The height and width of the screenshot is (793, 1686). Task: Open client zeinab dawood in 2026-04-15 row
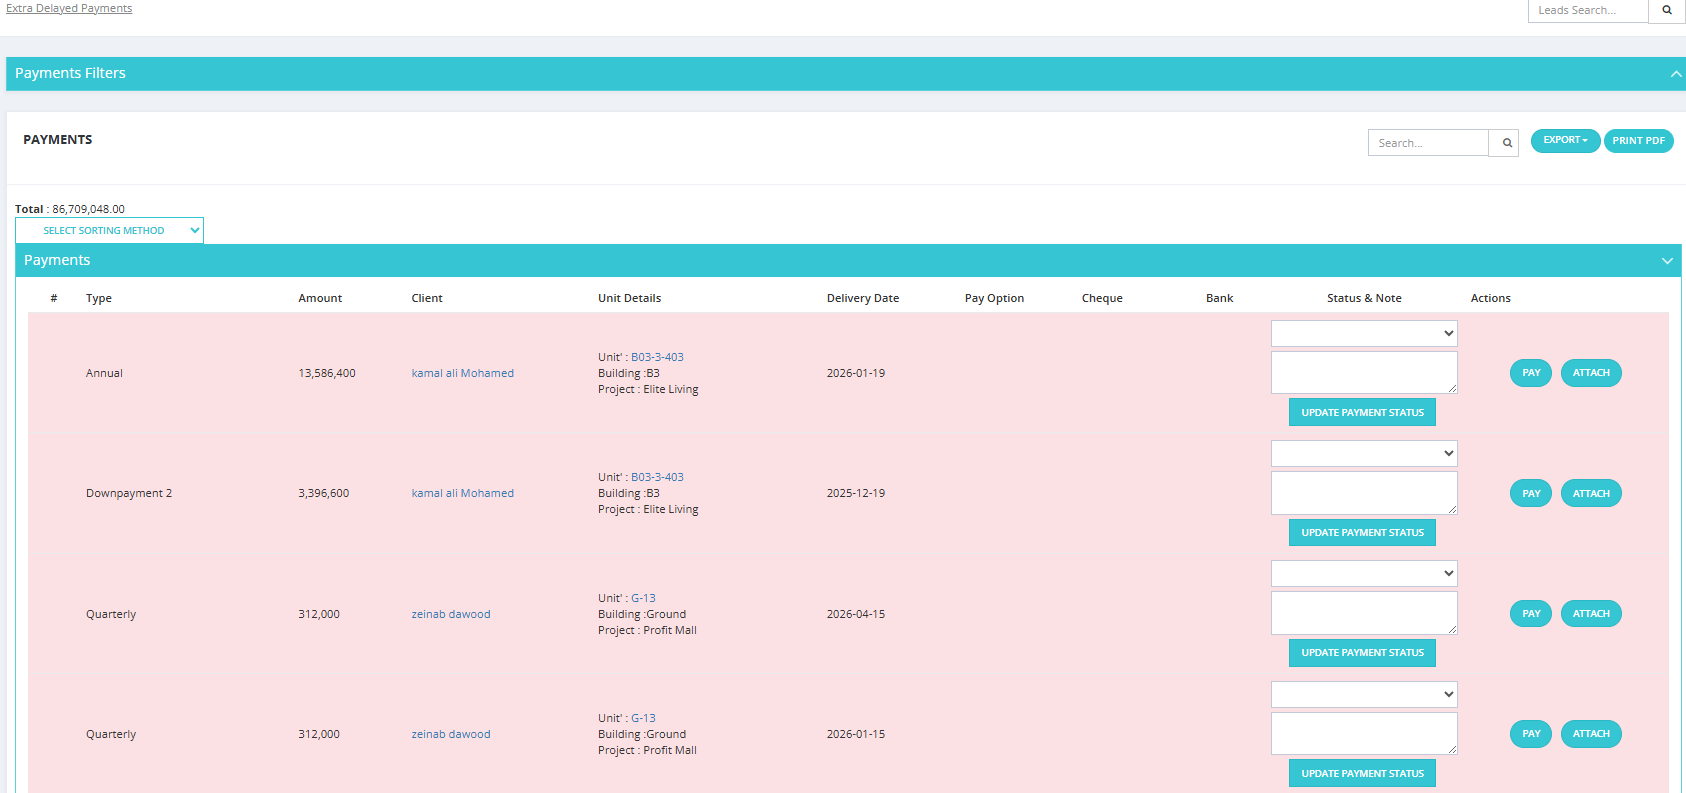451,614
